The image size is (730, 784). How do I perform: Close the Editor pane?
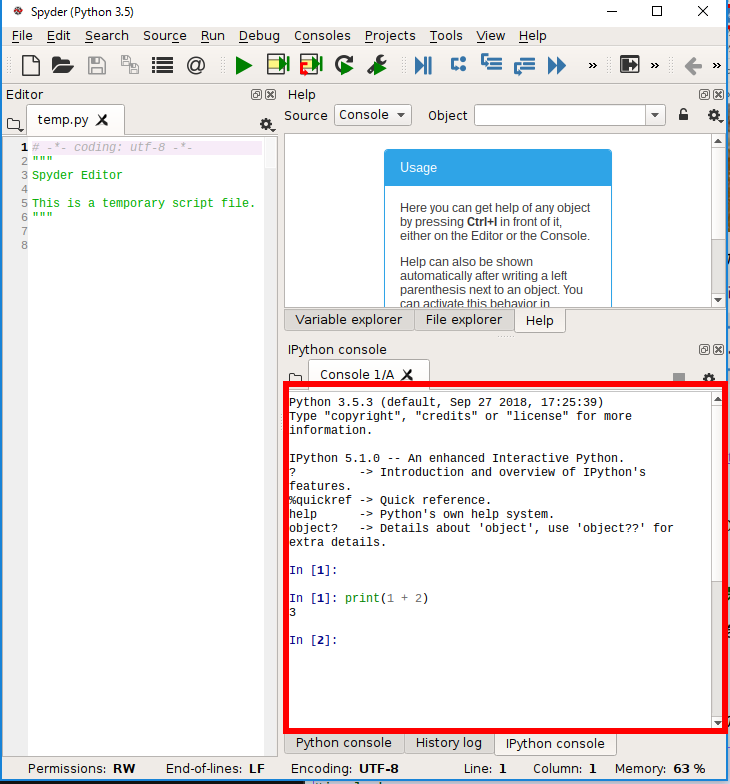(270, 94)
